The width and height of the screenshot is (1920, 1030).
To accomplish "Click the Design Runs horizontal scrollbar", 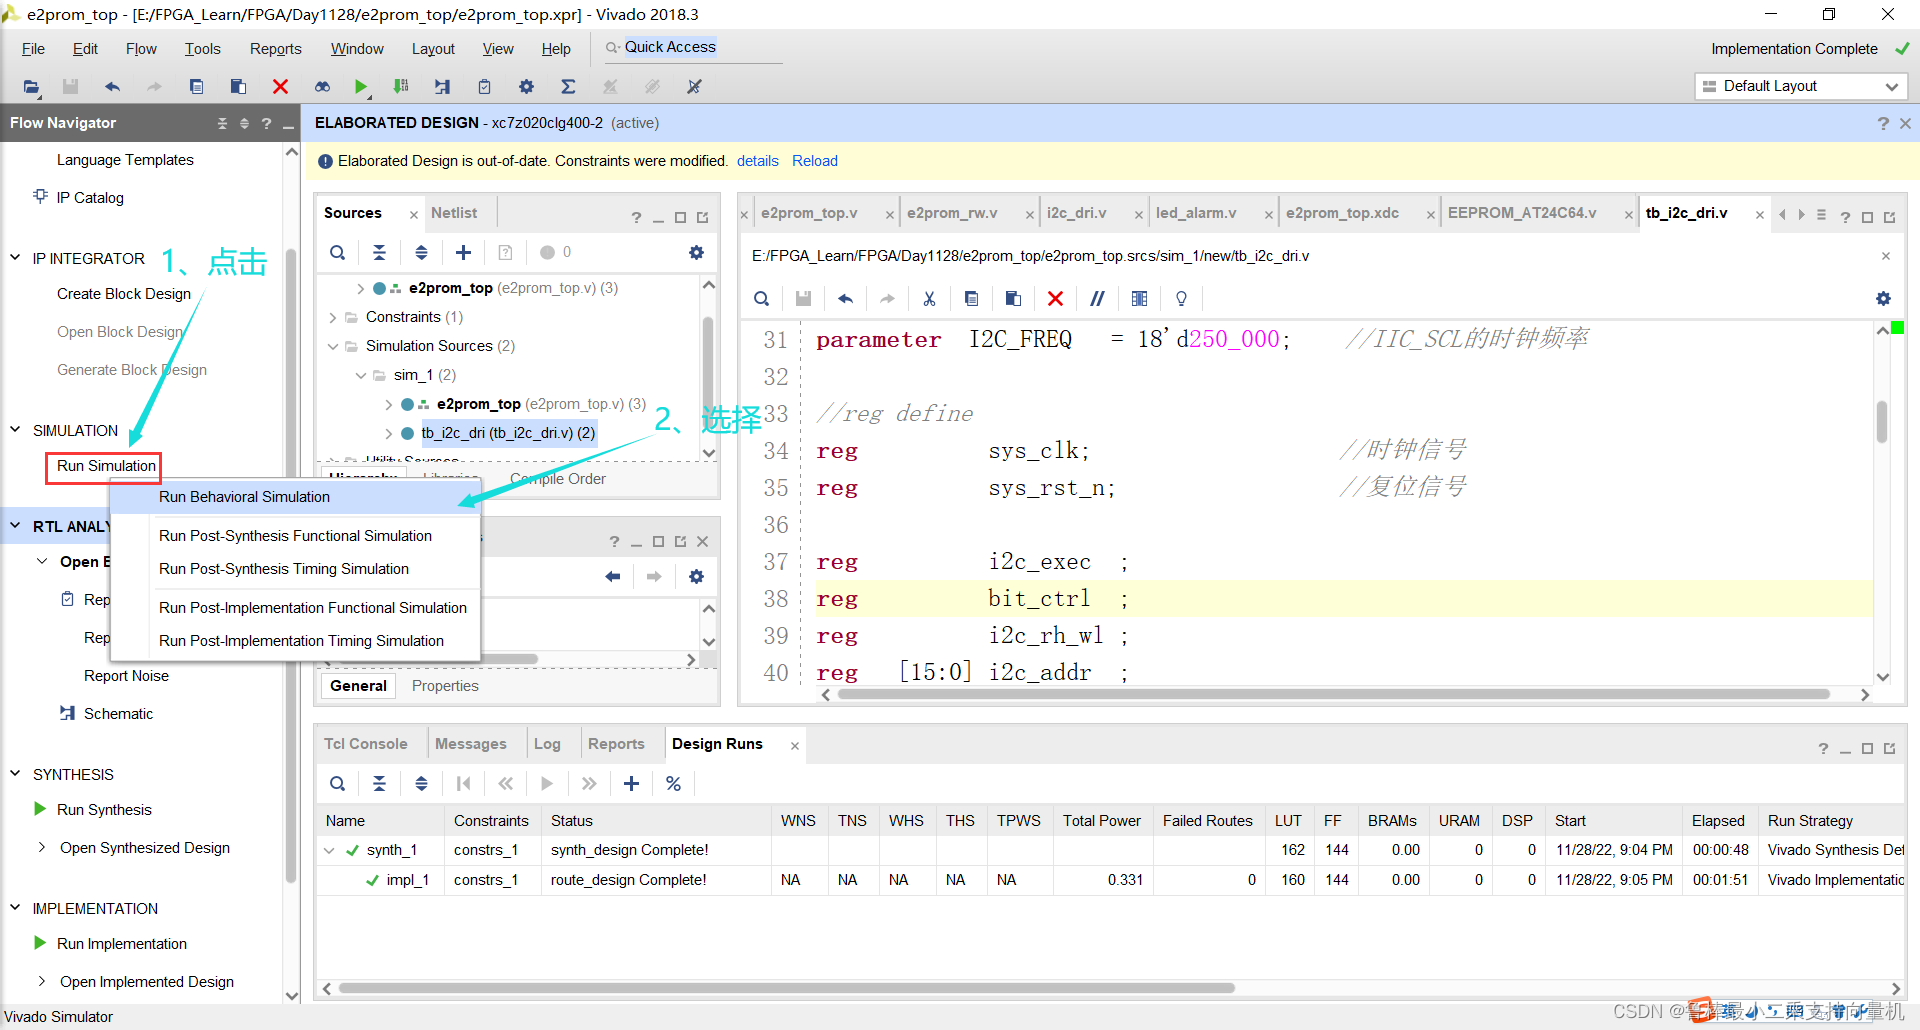I will (787, 988).
